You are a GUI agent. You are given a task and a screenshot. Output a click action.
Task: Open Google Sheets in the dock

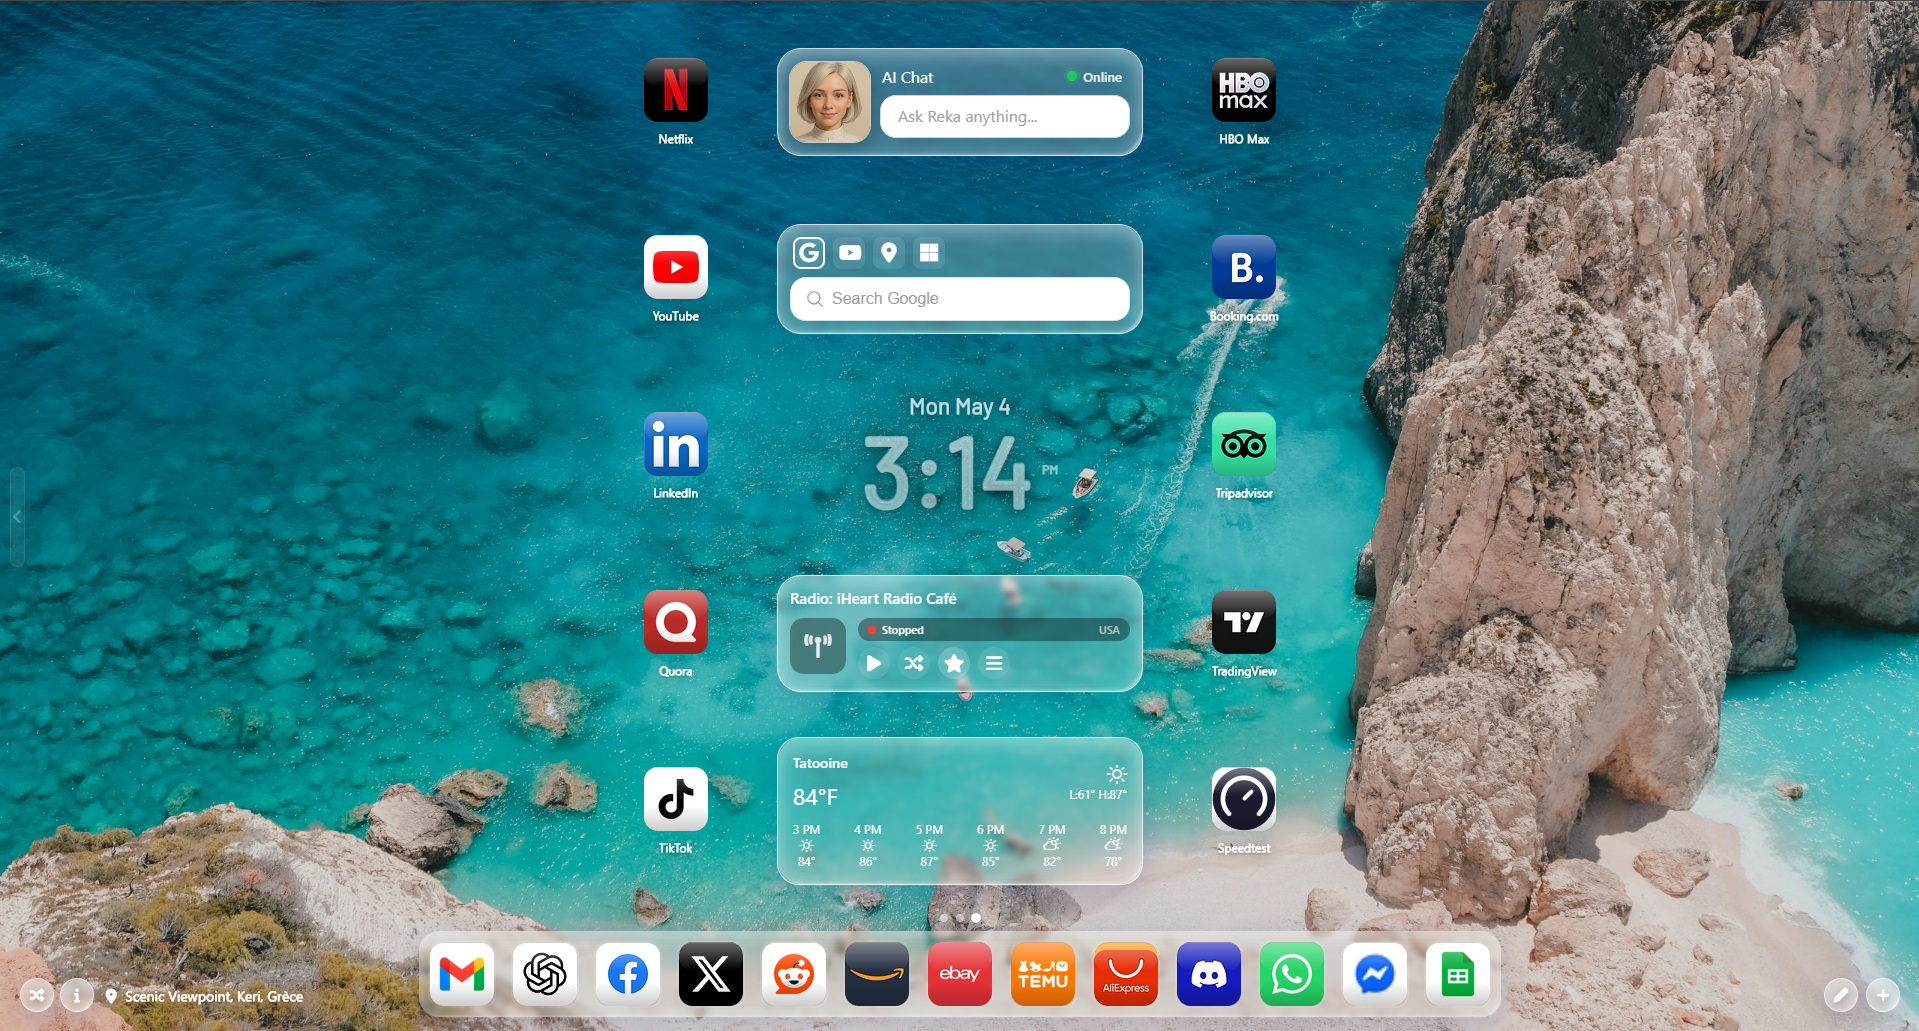(1457, 974)
